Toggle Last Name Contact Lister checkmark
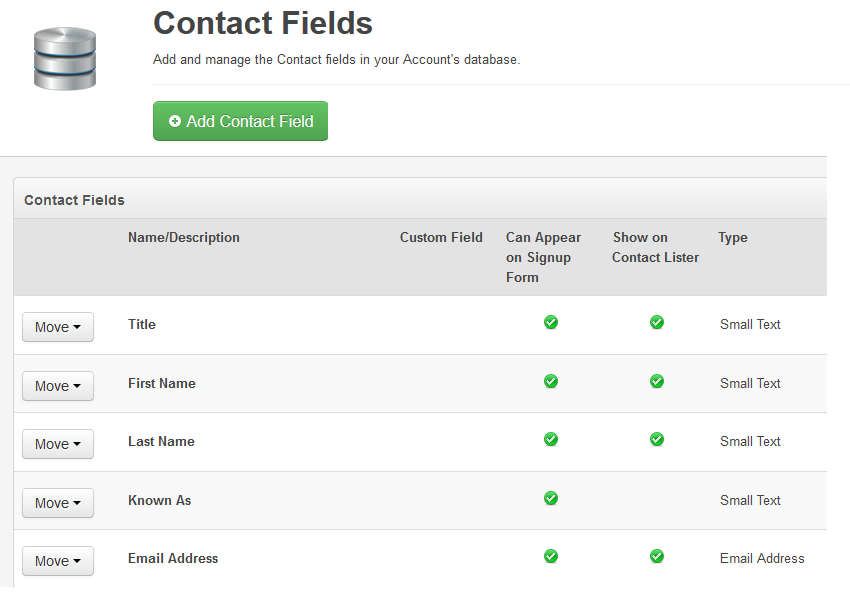 (656, 439)
